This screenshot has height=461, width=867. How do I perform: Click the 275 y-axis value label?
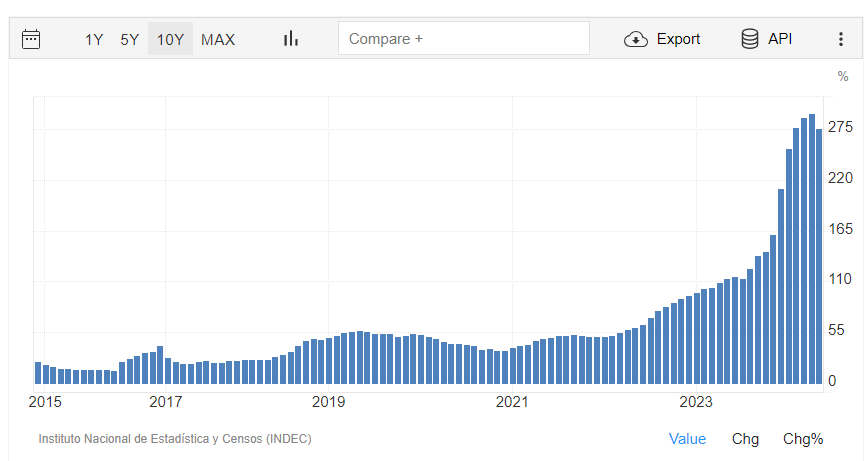(839, 127)
